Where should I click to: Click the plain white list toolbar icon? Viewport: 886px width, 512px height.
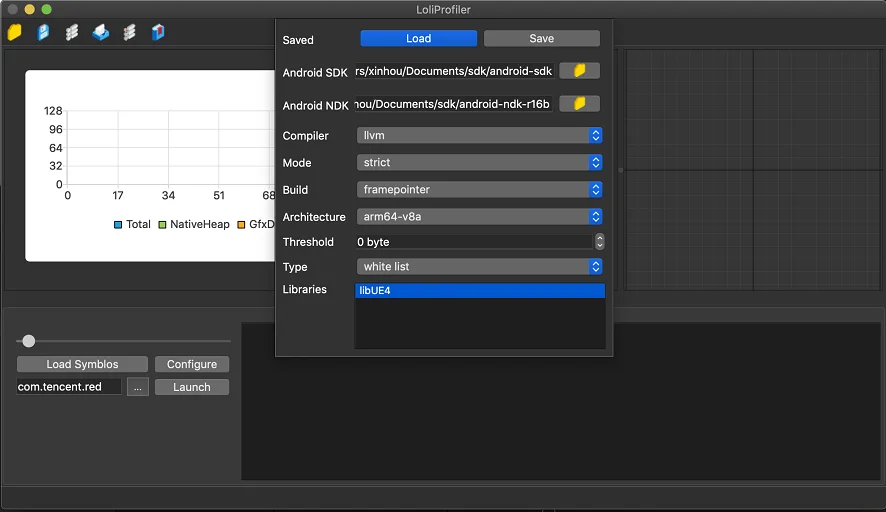[x=72, y=32]
